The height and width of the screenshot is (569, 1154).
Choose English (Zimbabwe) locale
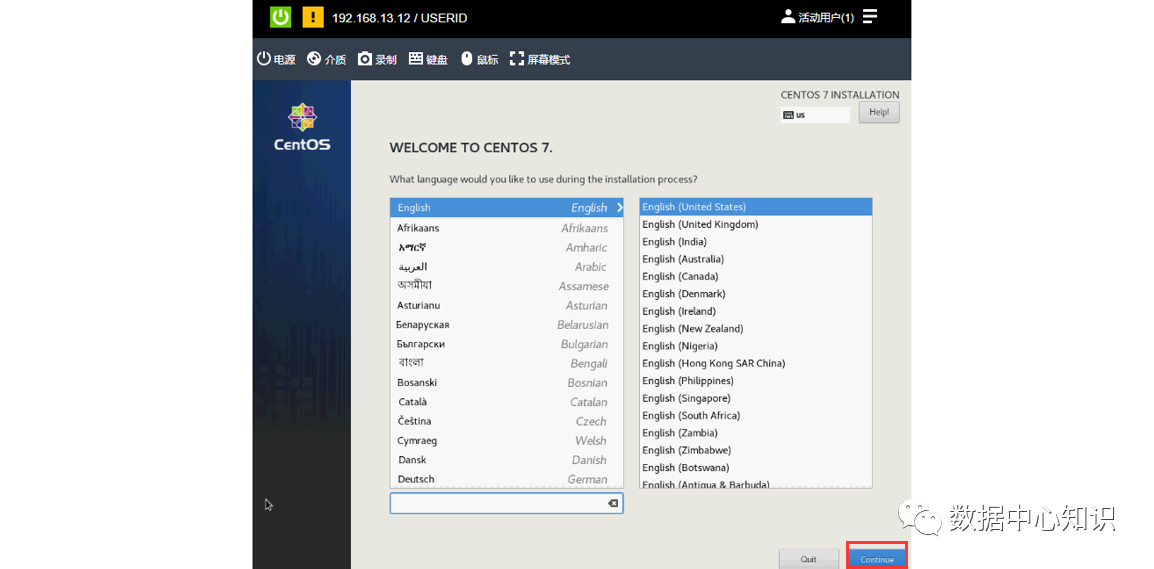[756, 450]
